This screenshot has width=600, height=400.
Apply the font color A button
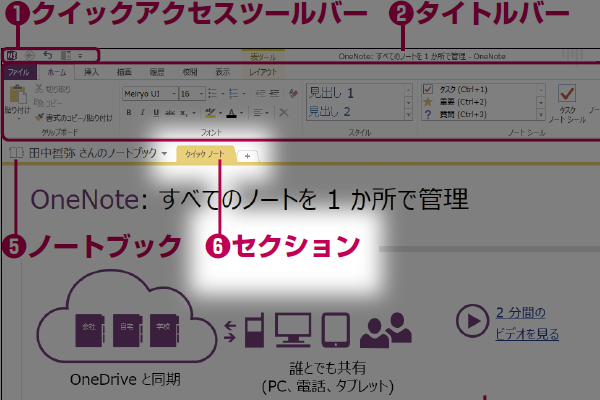(232, 113)
